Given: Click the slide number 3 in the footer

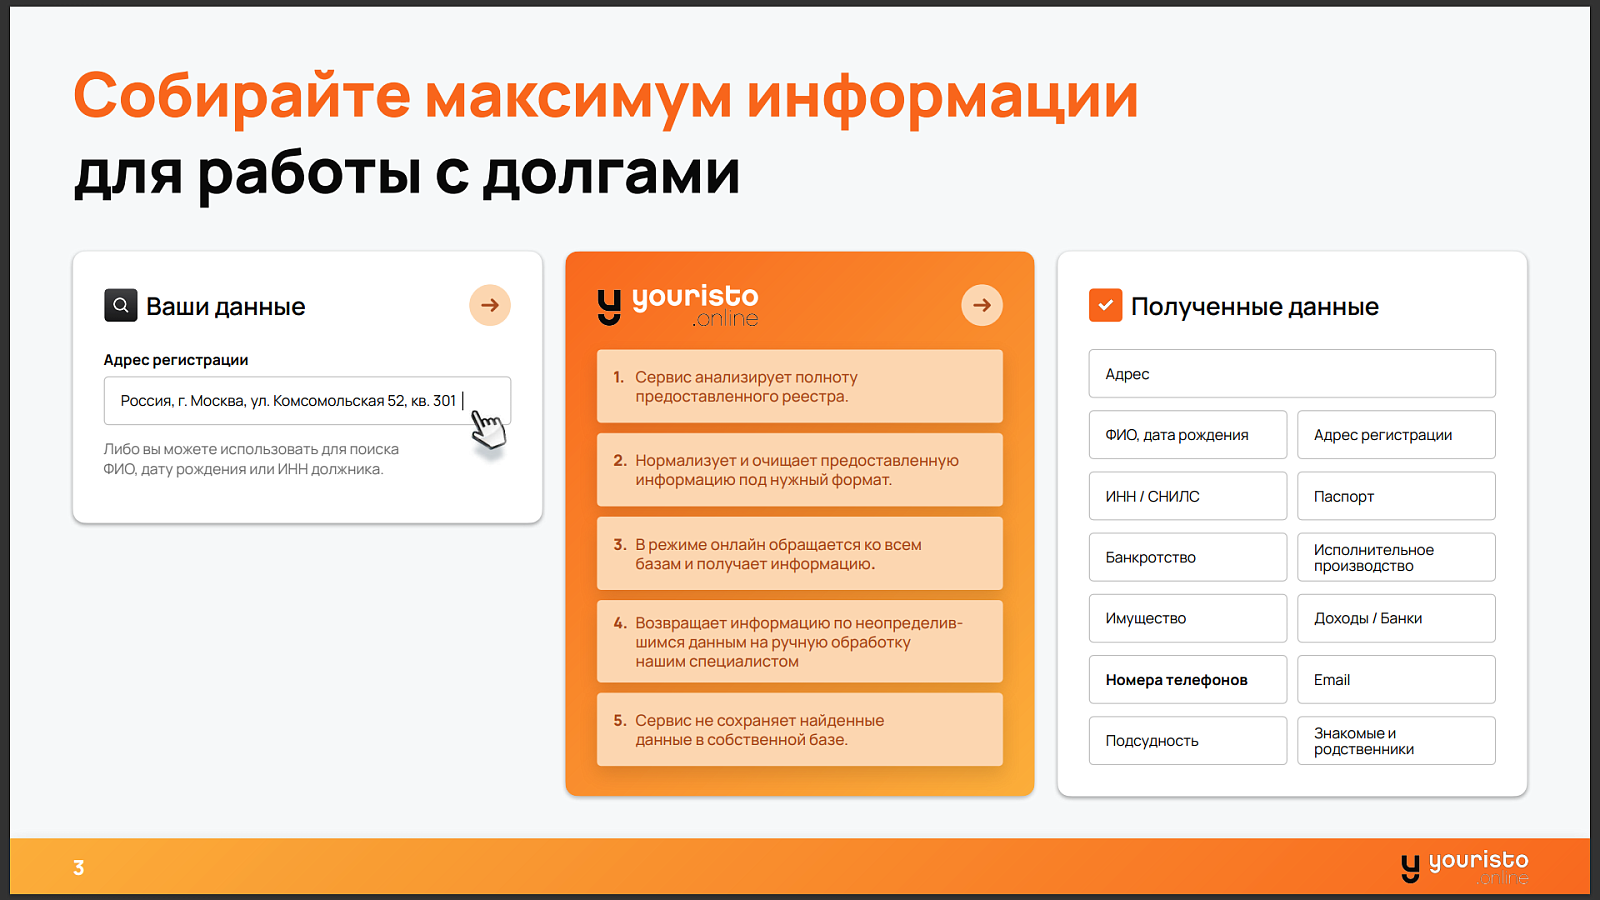Looking at the screenshot, I should coord(78,868).
